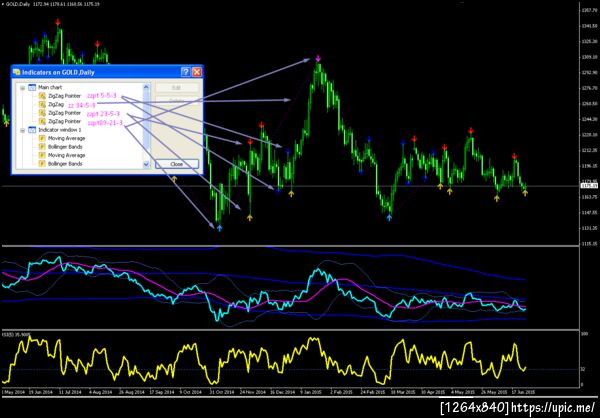
Task: Select the ZigZag indicator row
Action: 56,104
